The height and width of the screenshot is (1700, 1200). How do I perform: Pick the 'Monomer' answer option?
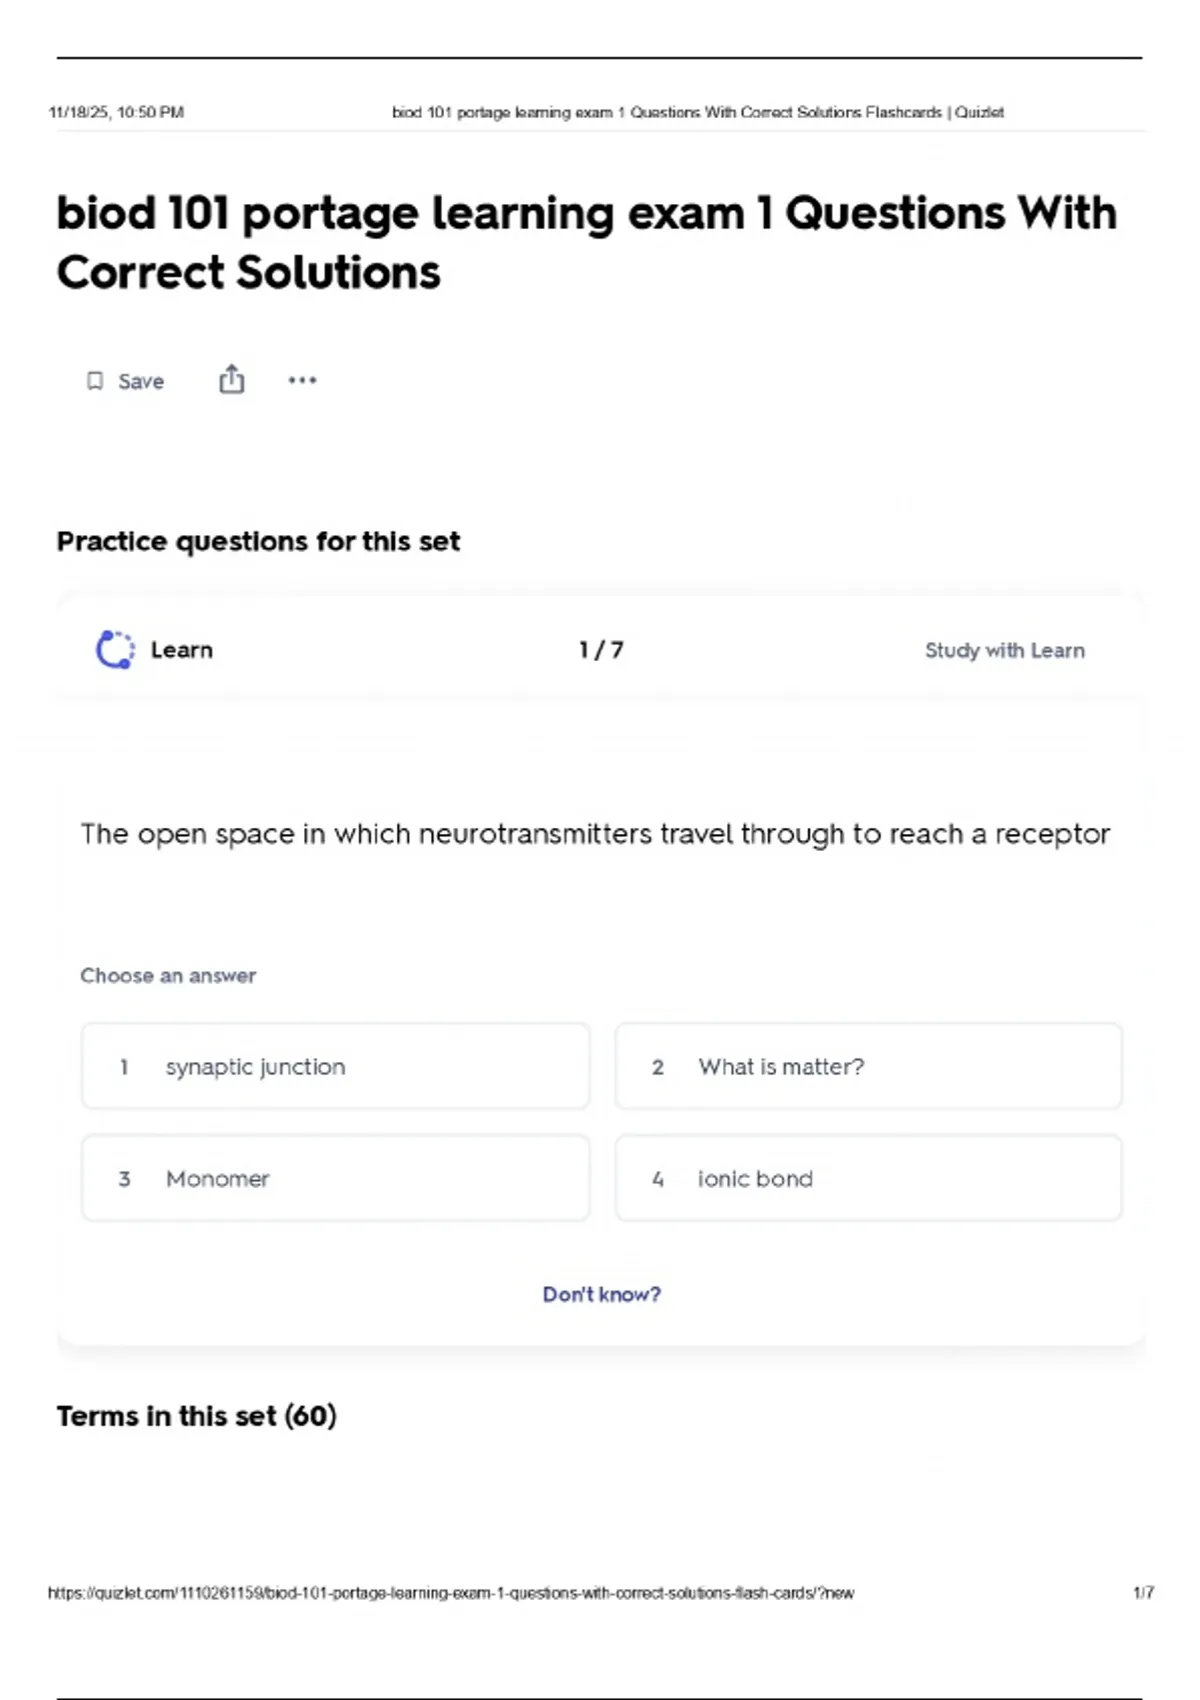point(335,1178)
